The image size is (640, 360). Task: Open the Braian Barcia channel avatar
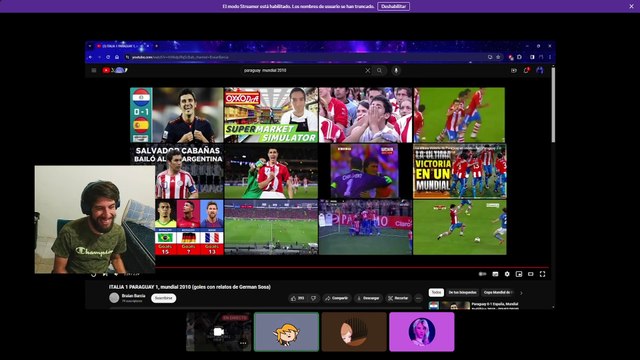click(114, 298)
